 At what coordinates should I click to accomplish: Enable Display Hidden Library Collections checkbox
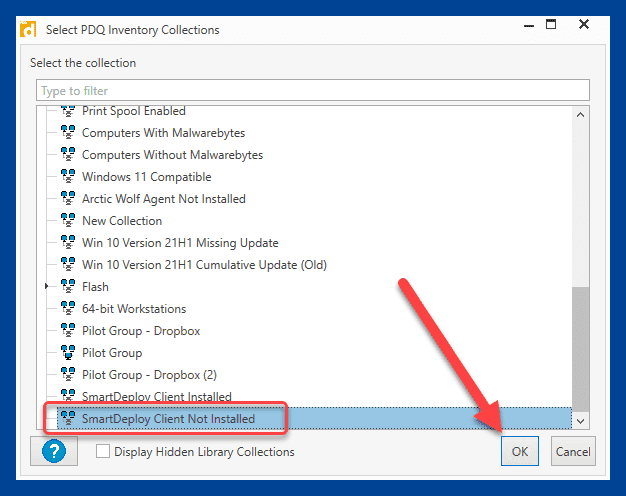103,451
